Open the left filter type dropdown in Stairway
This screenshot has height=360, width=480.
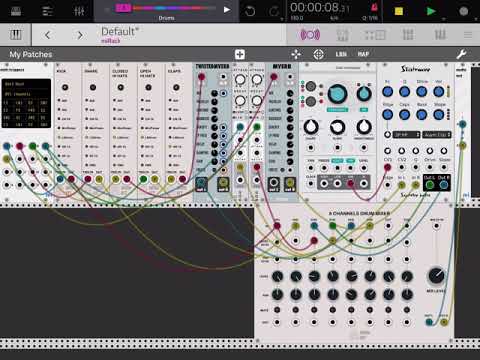click(406, 135)
